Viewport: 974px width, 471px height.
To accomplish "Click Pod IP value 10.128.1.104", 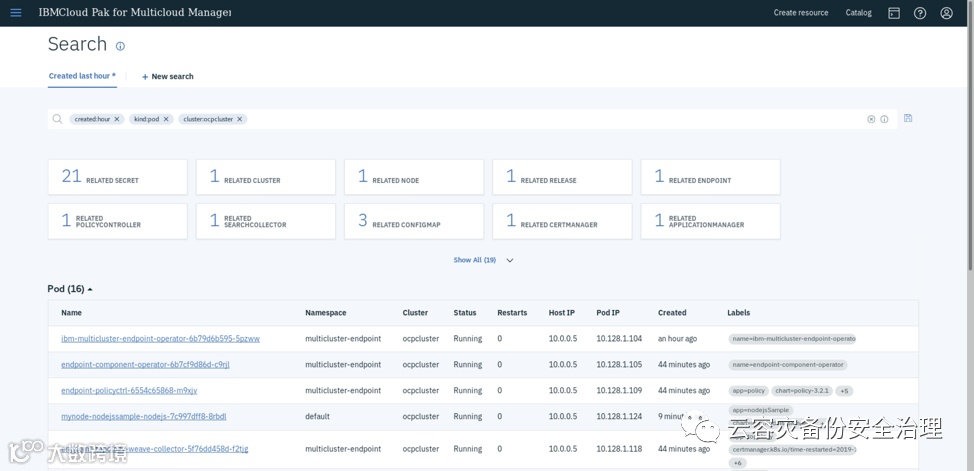I will [x=619, y=339].
